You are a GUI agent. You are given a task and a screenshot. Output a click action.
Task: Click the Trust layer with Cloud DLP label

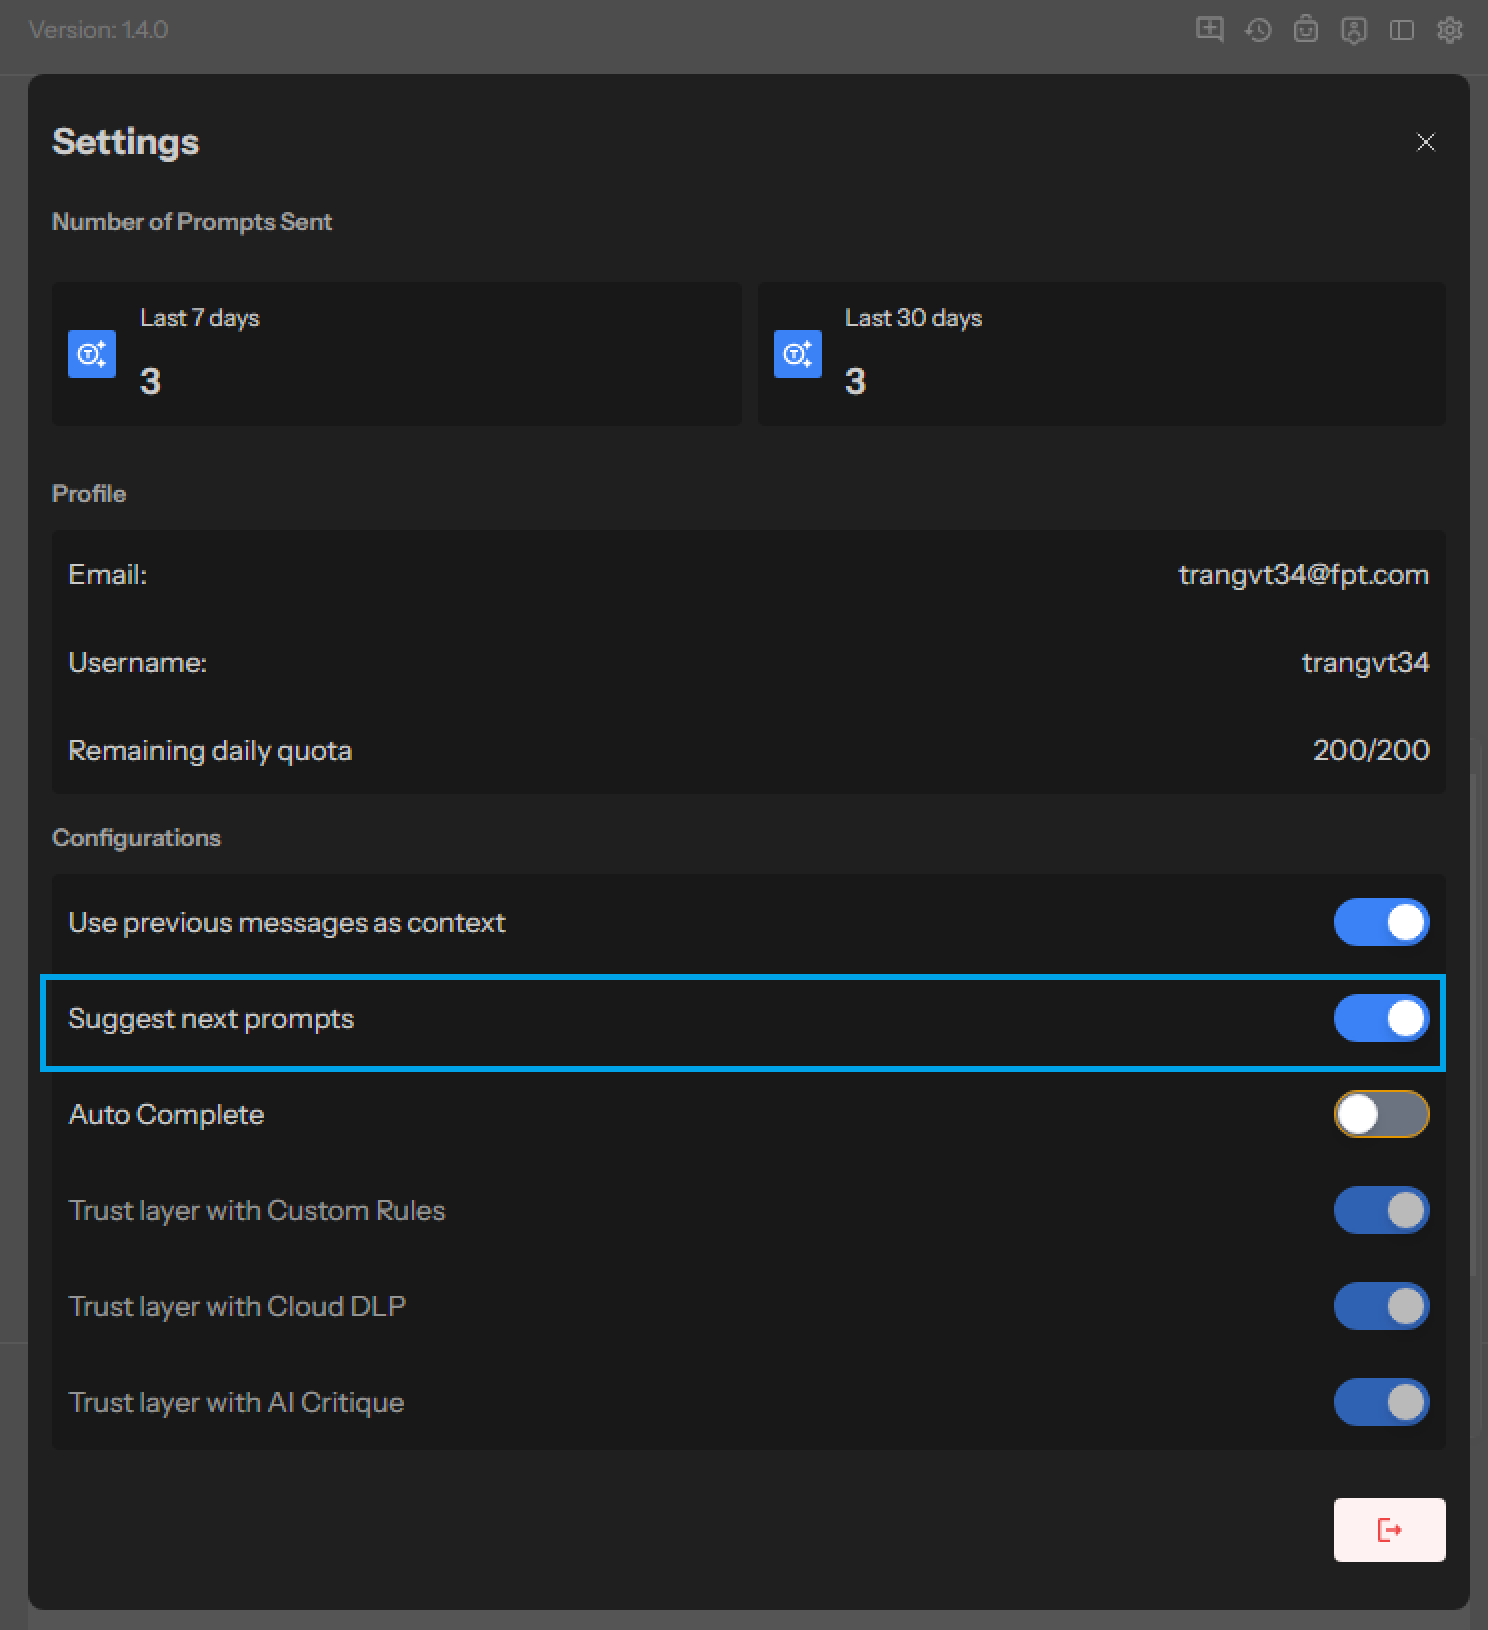[x=237, y=1306]
